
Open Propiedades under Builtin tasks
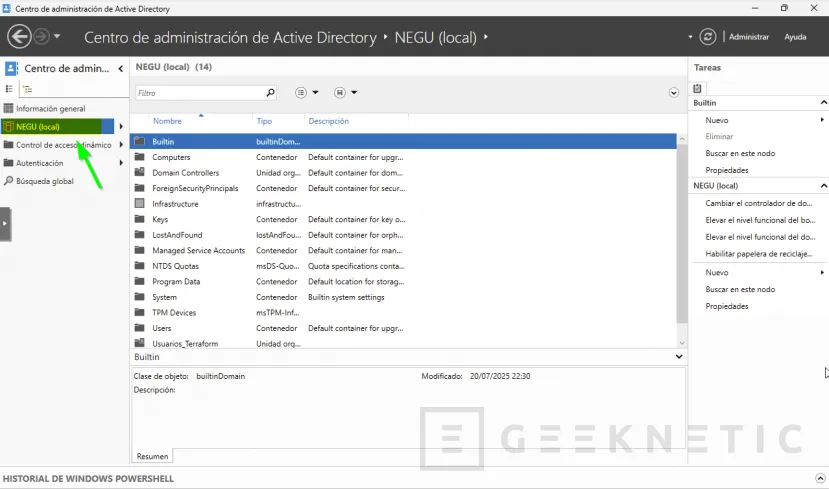[726, 170]
